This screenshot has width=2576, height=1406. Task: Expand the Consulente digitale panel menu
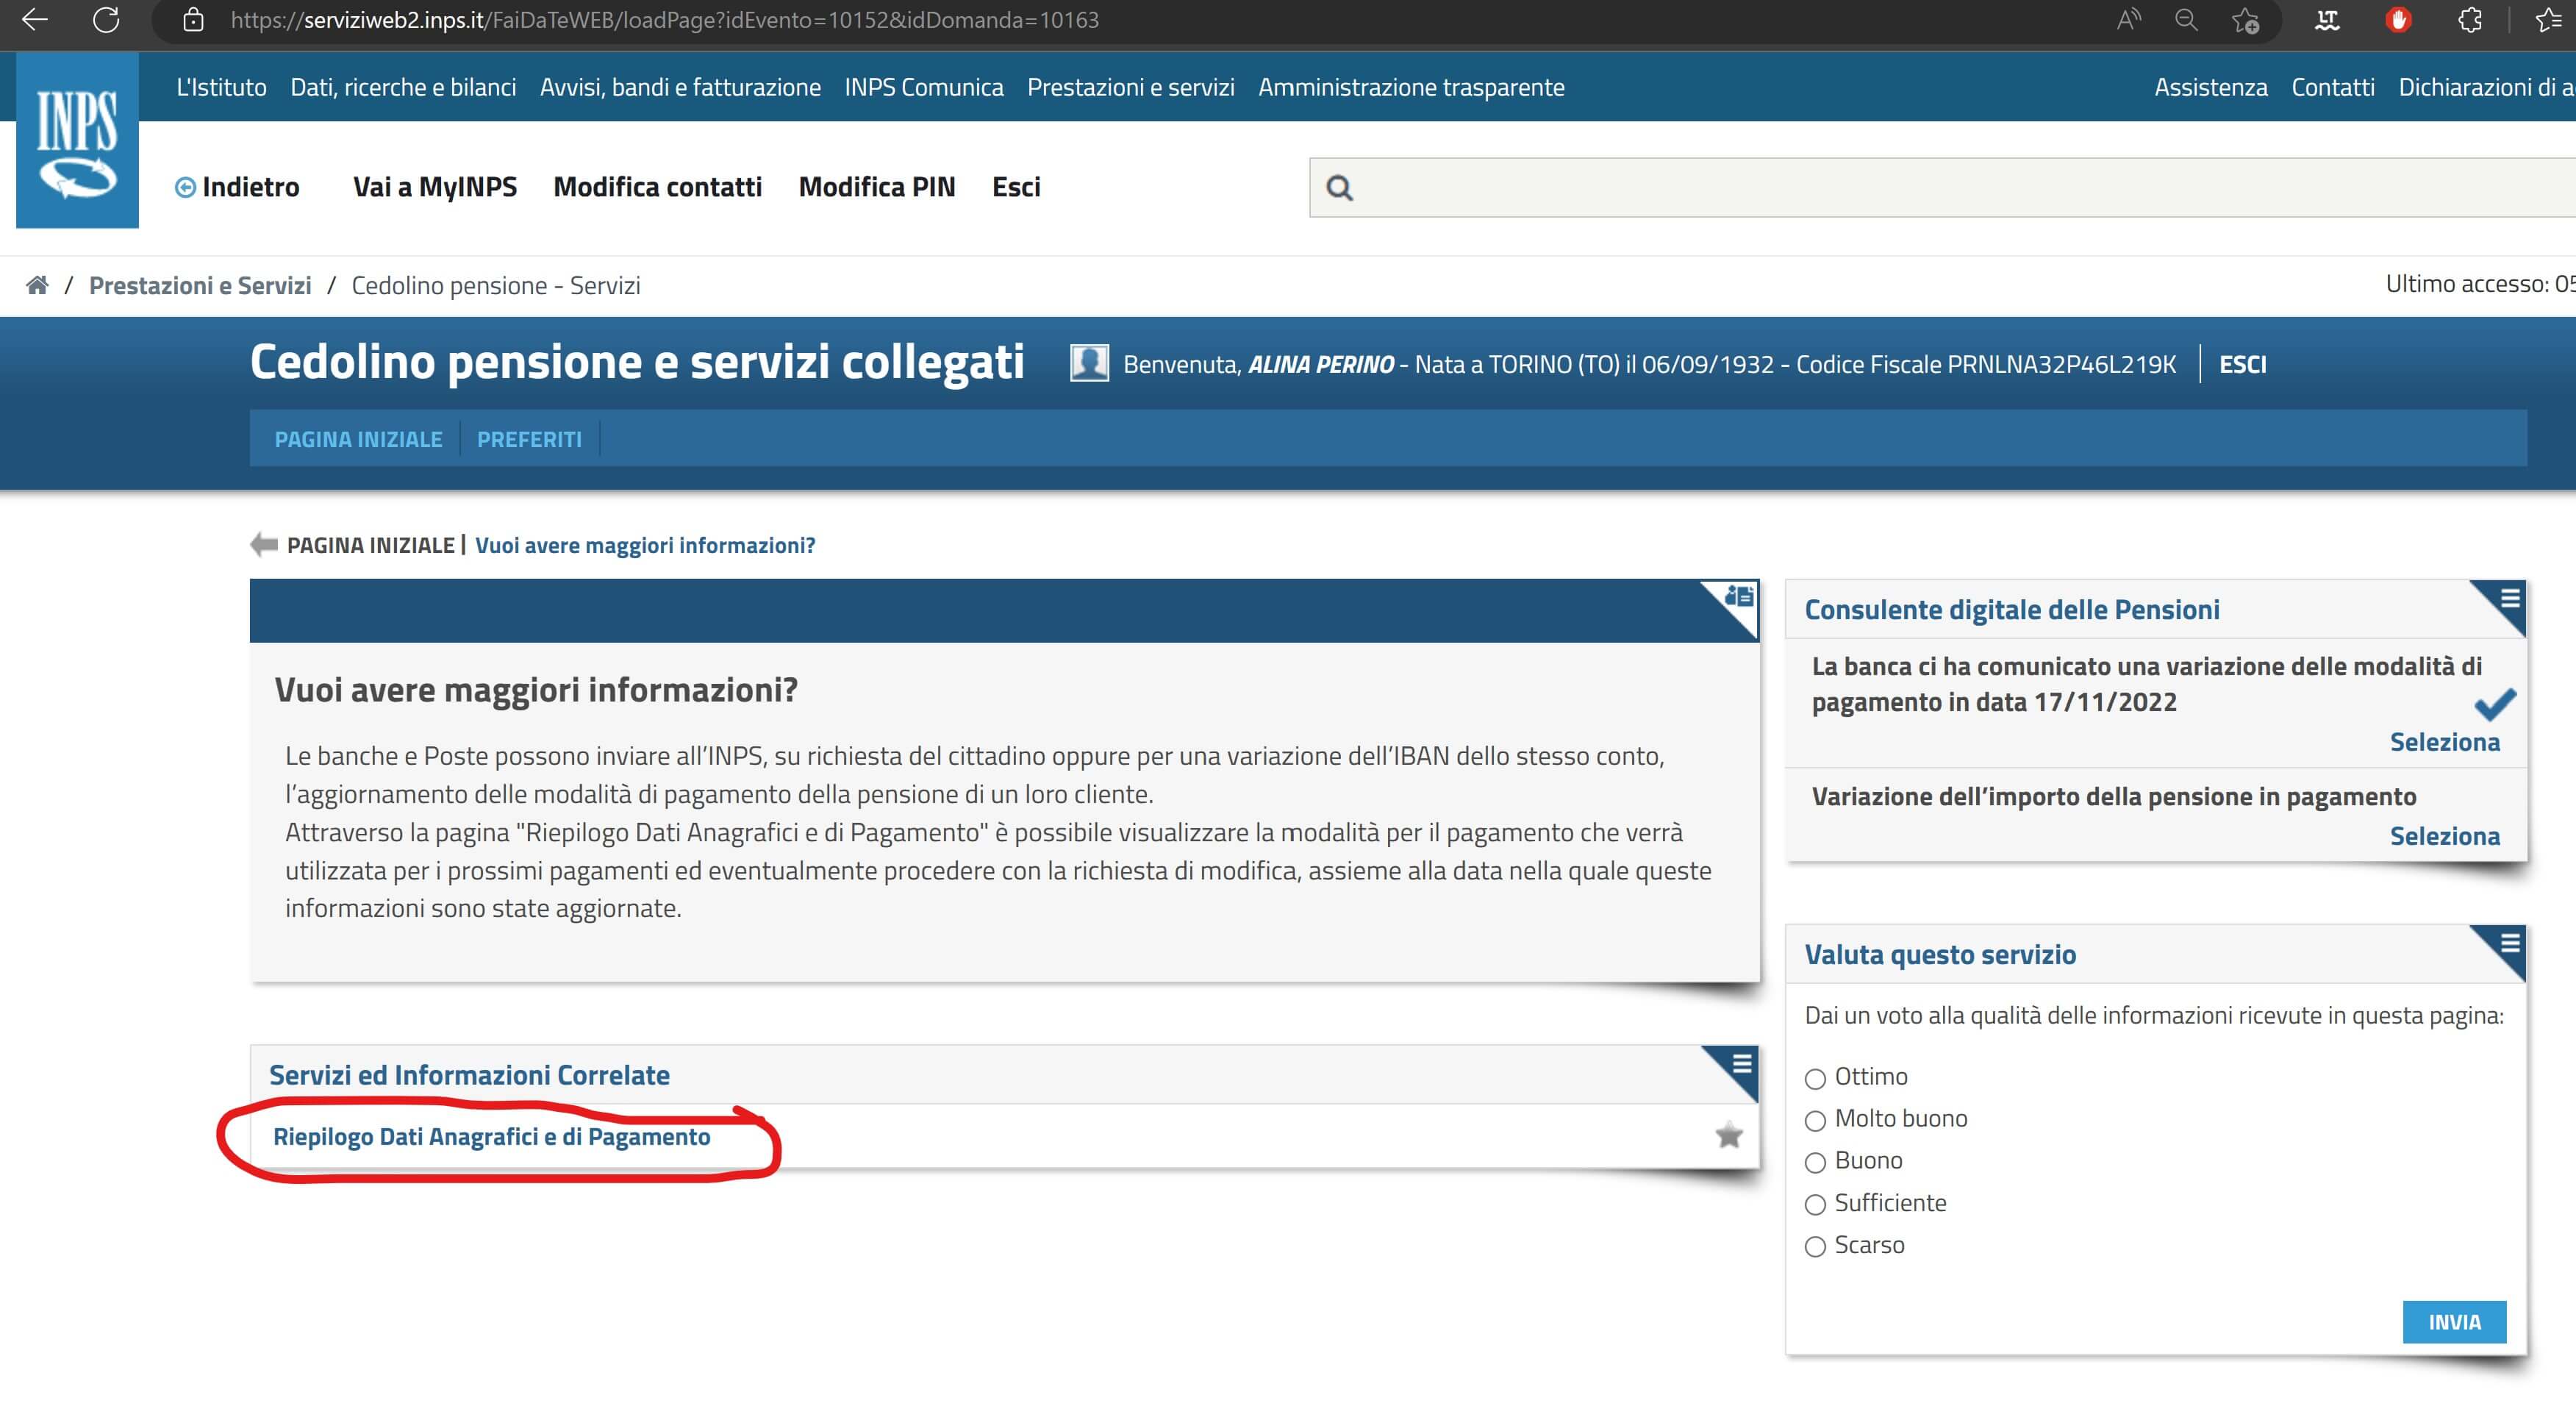[2509, 598]
